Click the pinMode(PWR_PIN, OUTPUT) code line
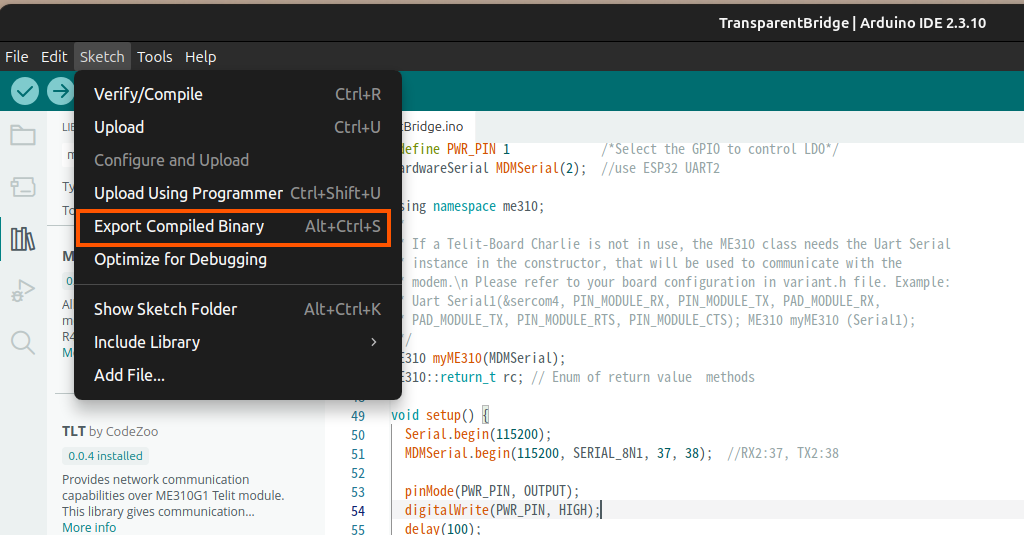Screen dimensions: 1024x535 (x=492, y=491)
